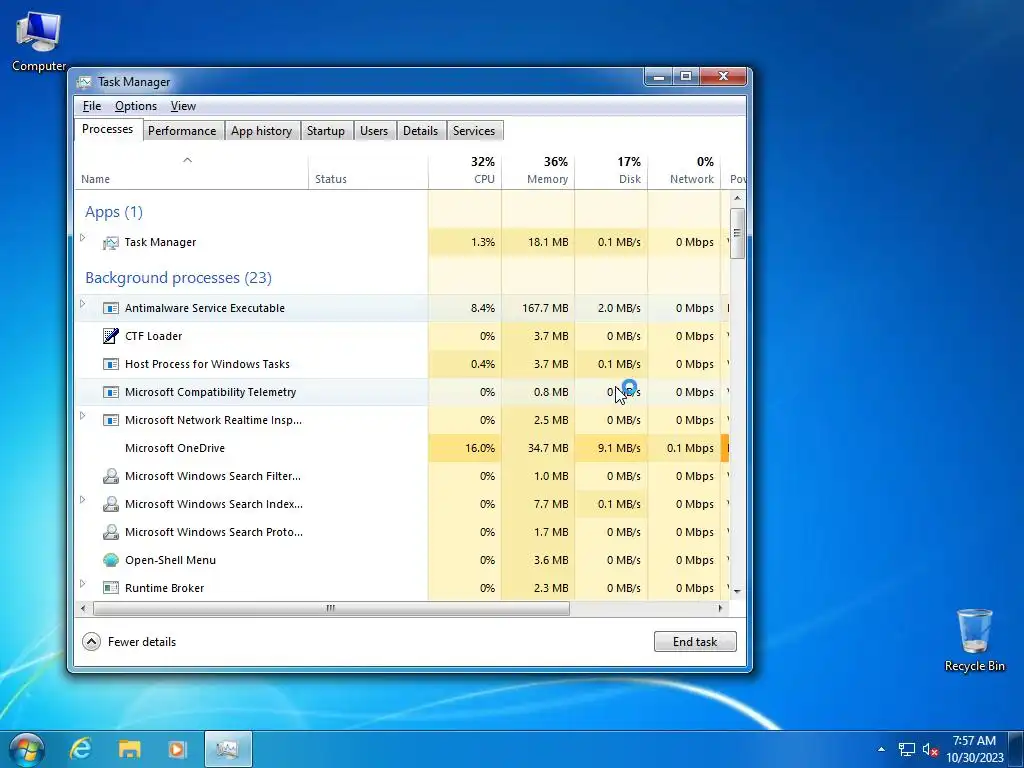Open the File menu

91,106
